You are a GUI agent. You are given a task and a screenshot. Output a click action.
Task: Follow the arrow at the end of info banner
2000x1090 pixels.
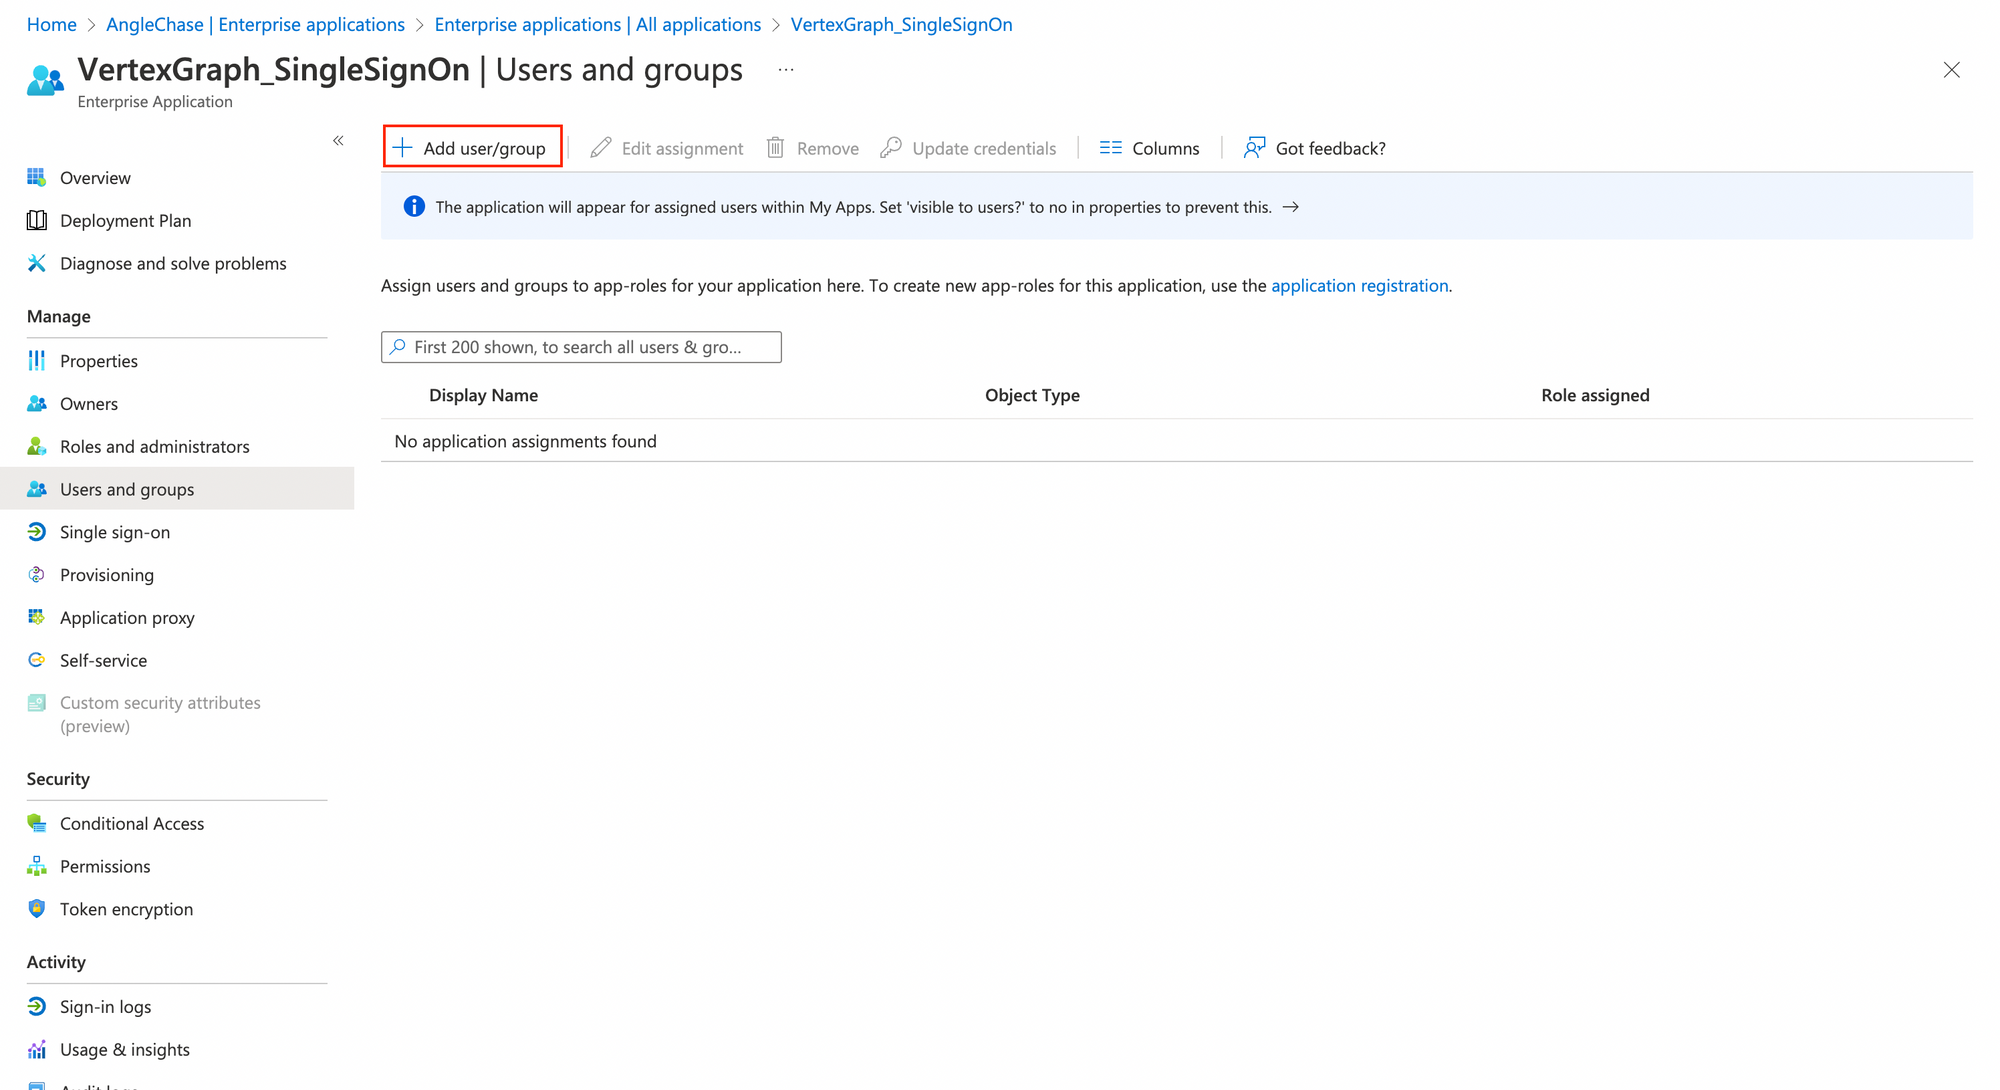pos(1291,207)
